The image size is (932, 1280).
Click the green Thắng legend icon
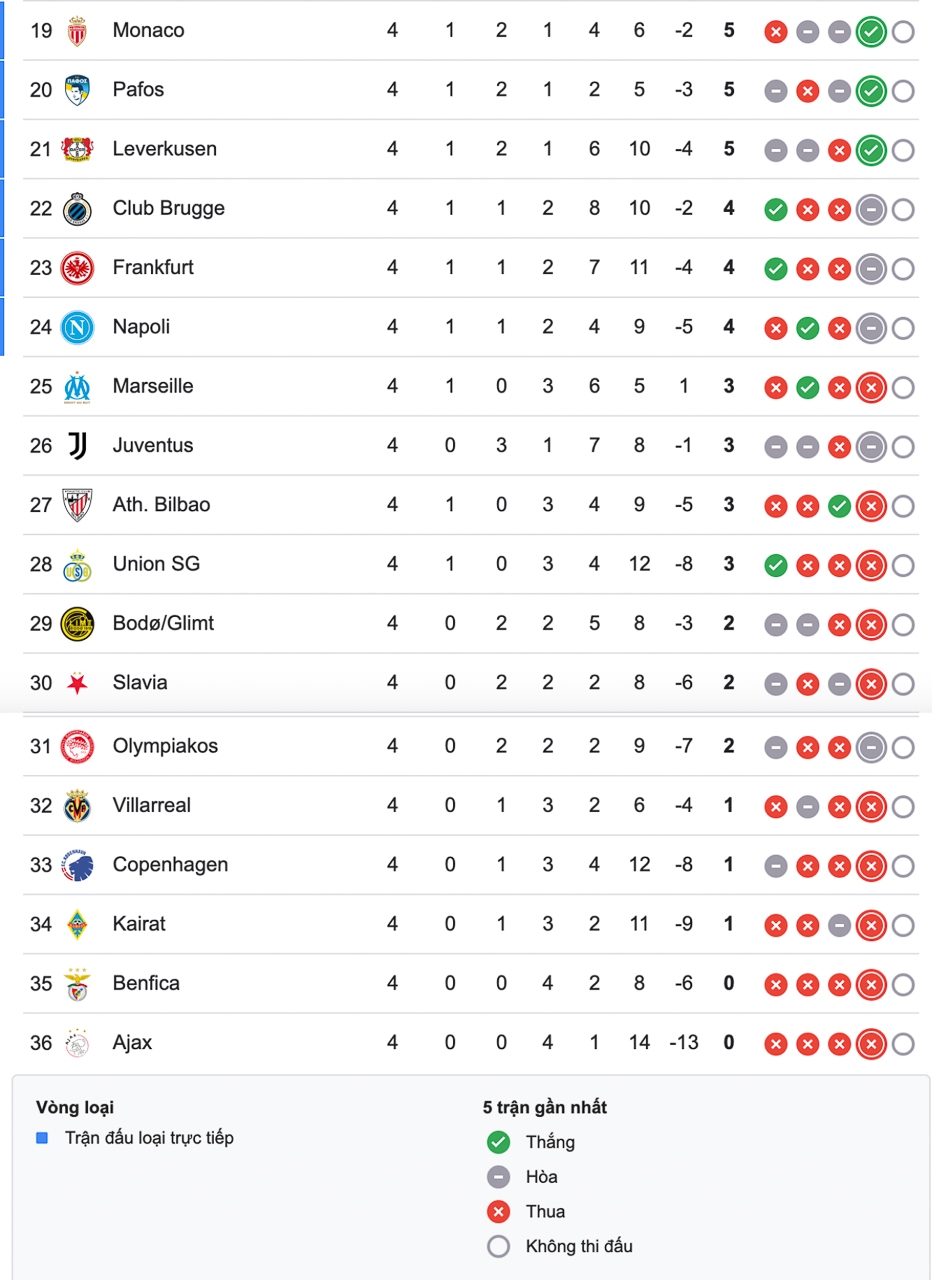(497, 1142)
